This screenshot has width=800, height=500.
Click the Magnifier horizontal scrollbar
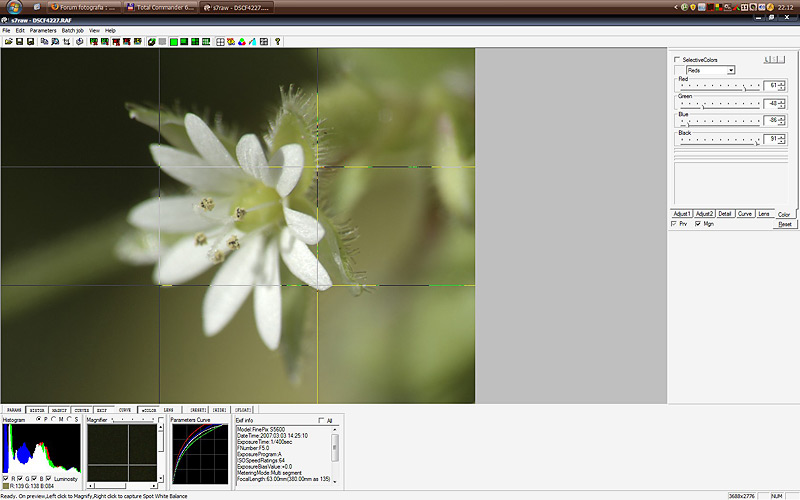pos(122,486)
